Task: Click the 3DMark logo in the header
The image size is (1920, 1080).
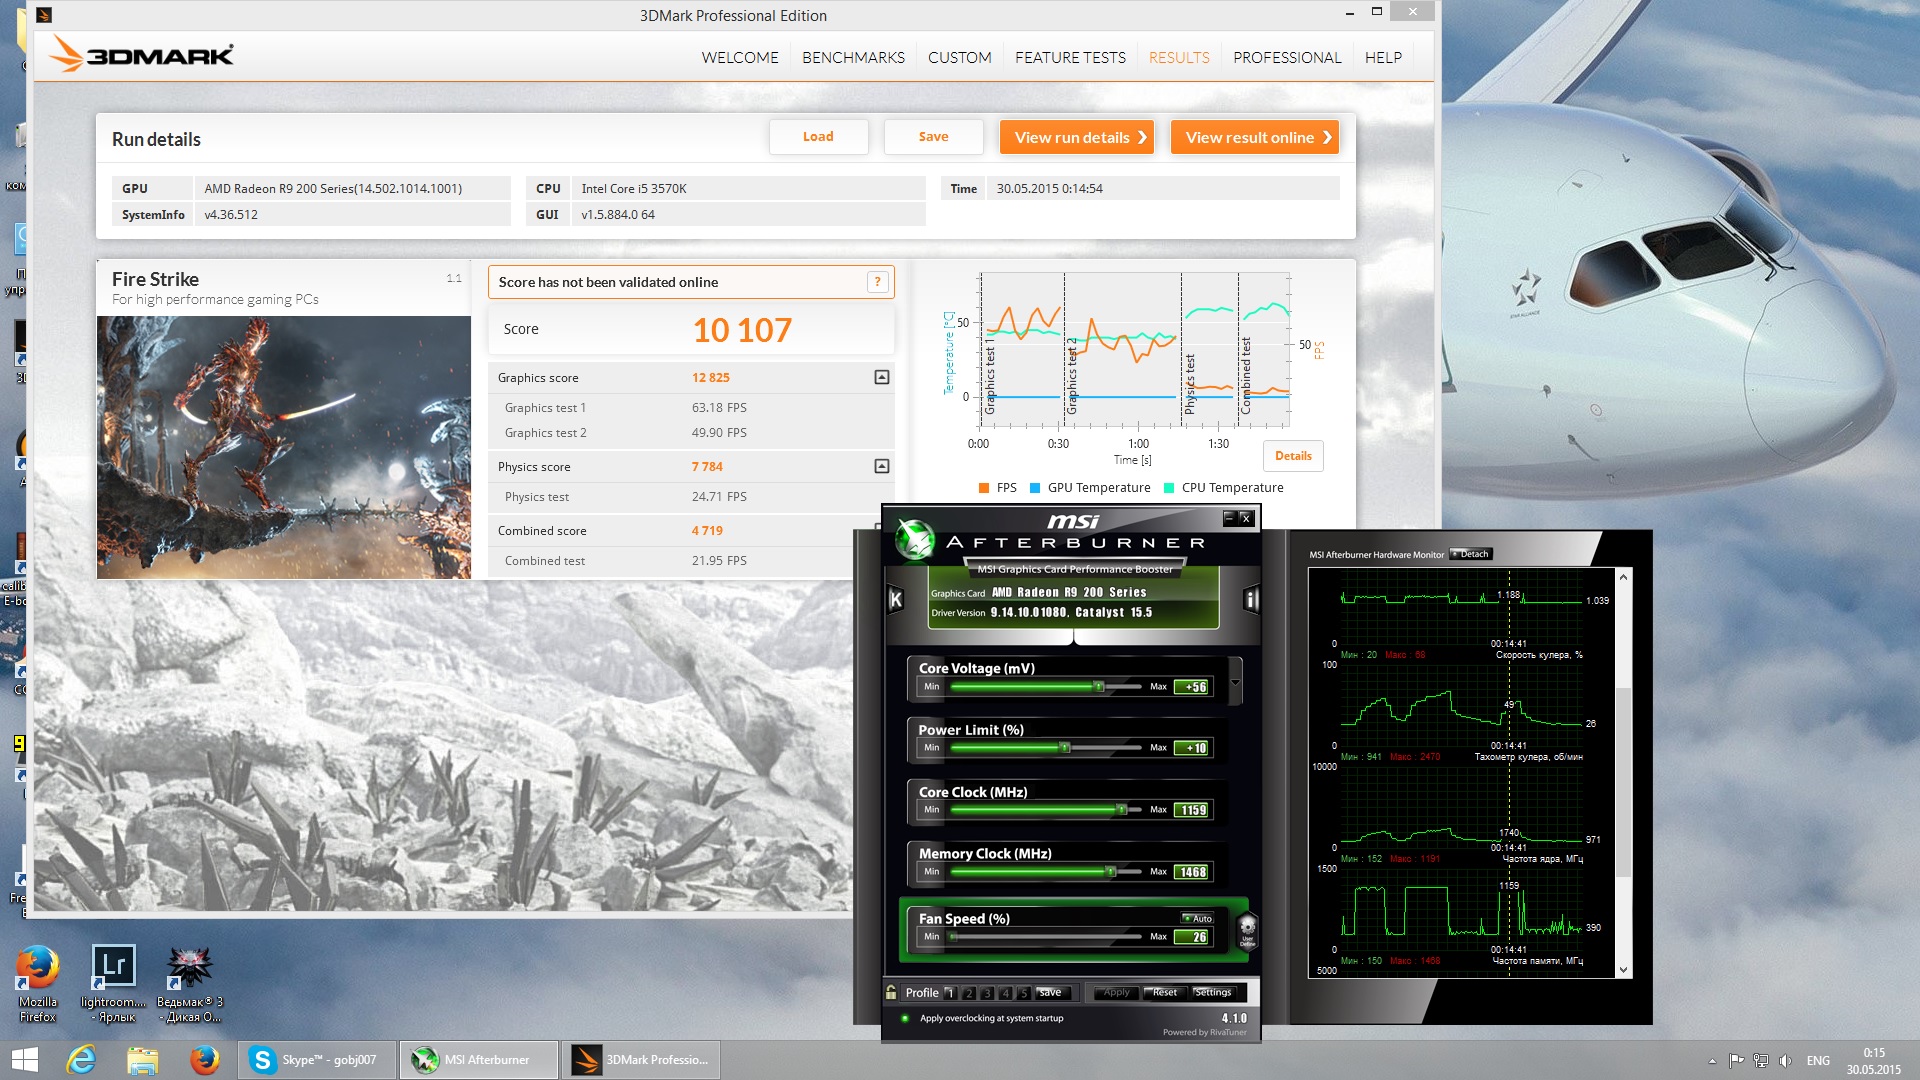Action: [143, 54]
